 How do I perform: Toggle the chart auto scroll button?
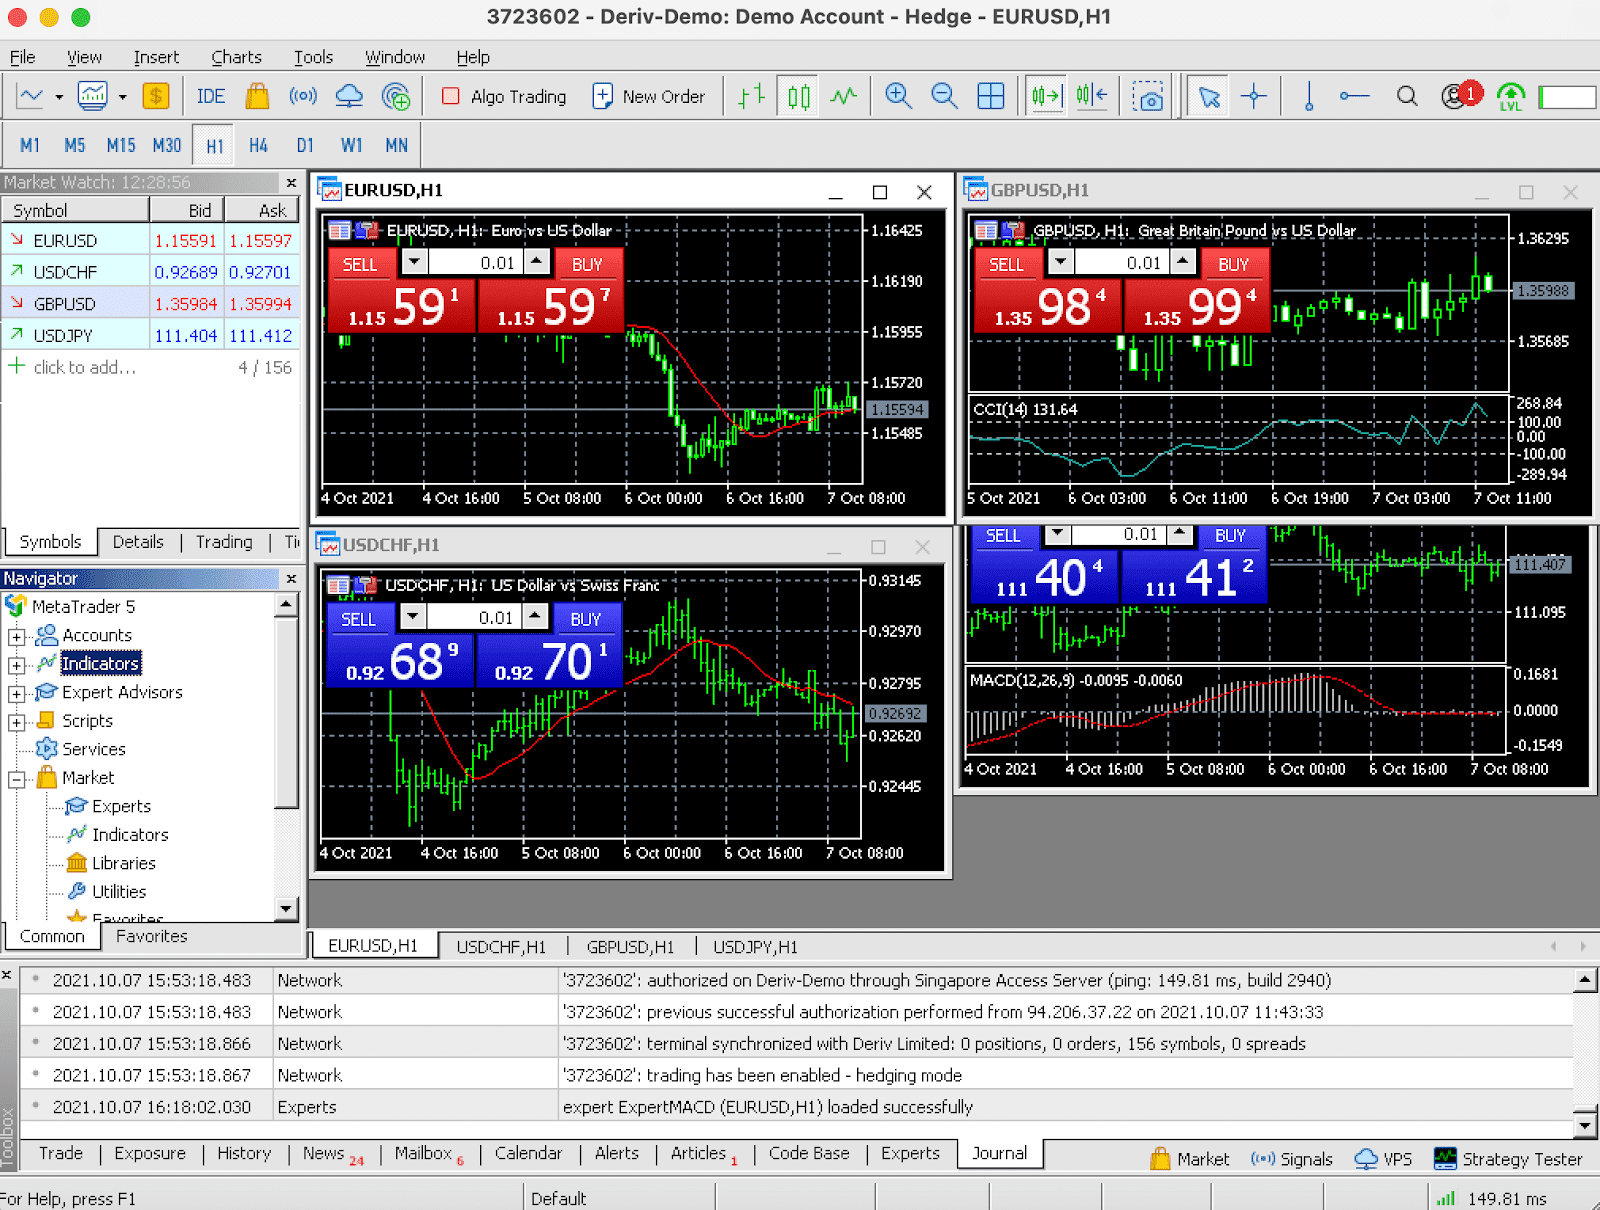pos(1045,96)
